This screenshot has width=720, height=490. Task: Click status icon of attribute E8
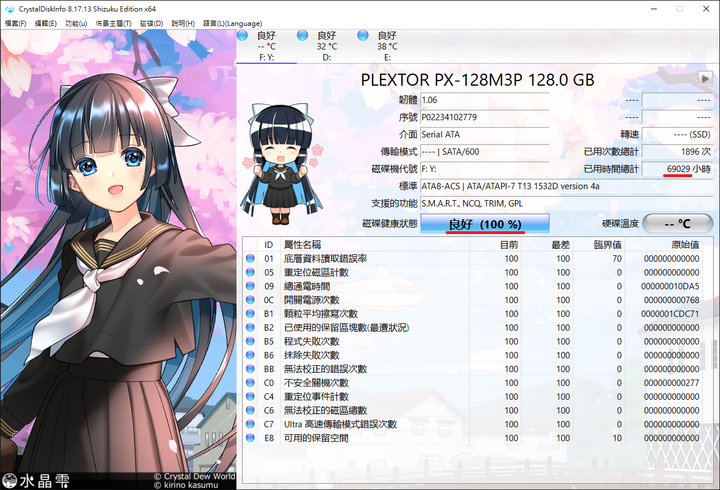tap(250, 438)
